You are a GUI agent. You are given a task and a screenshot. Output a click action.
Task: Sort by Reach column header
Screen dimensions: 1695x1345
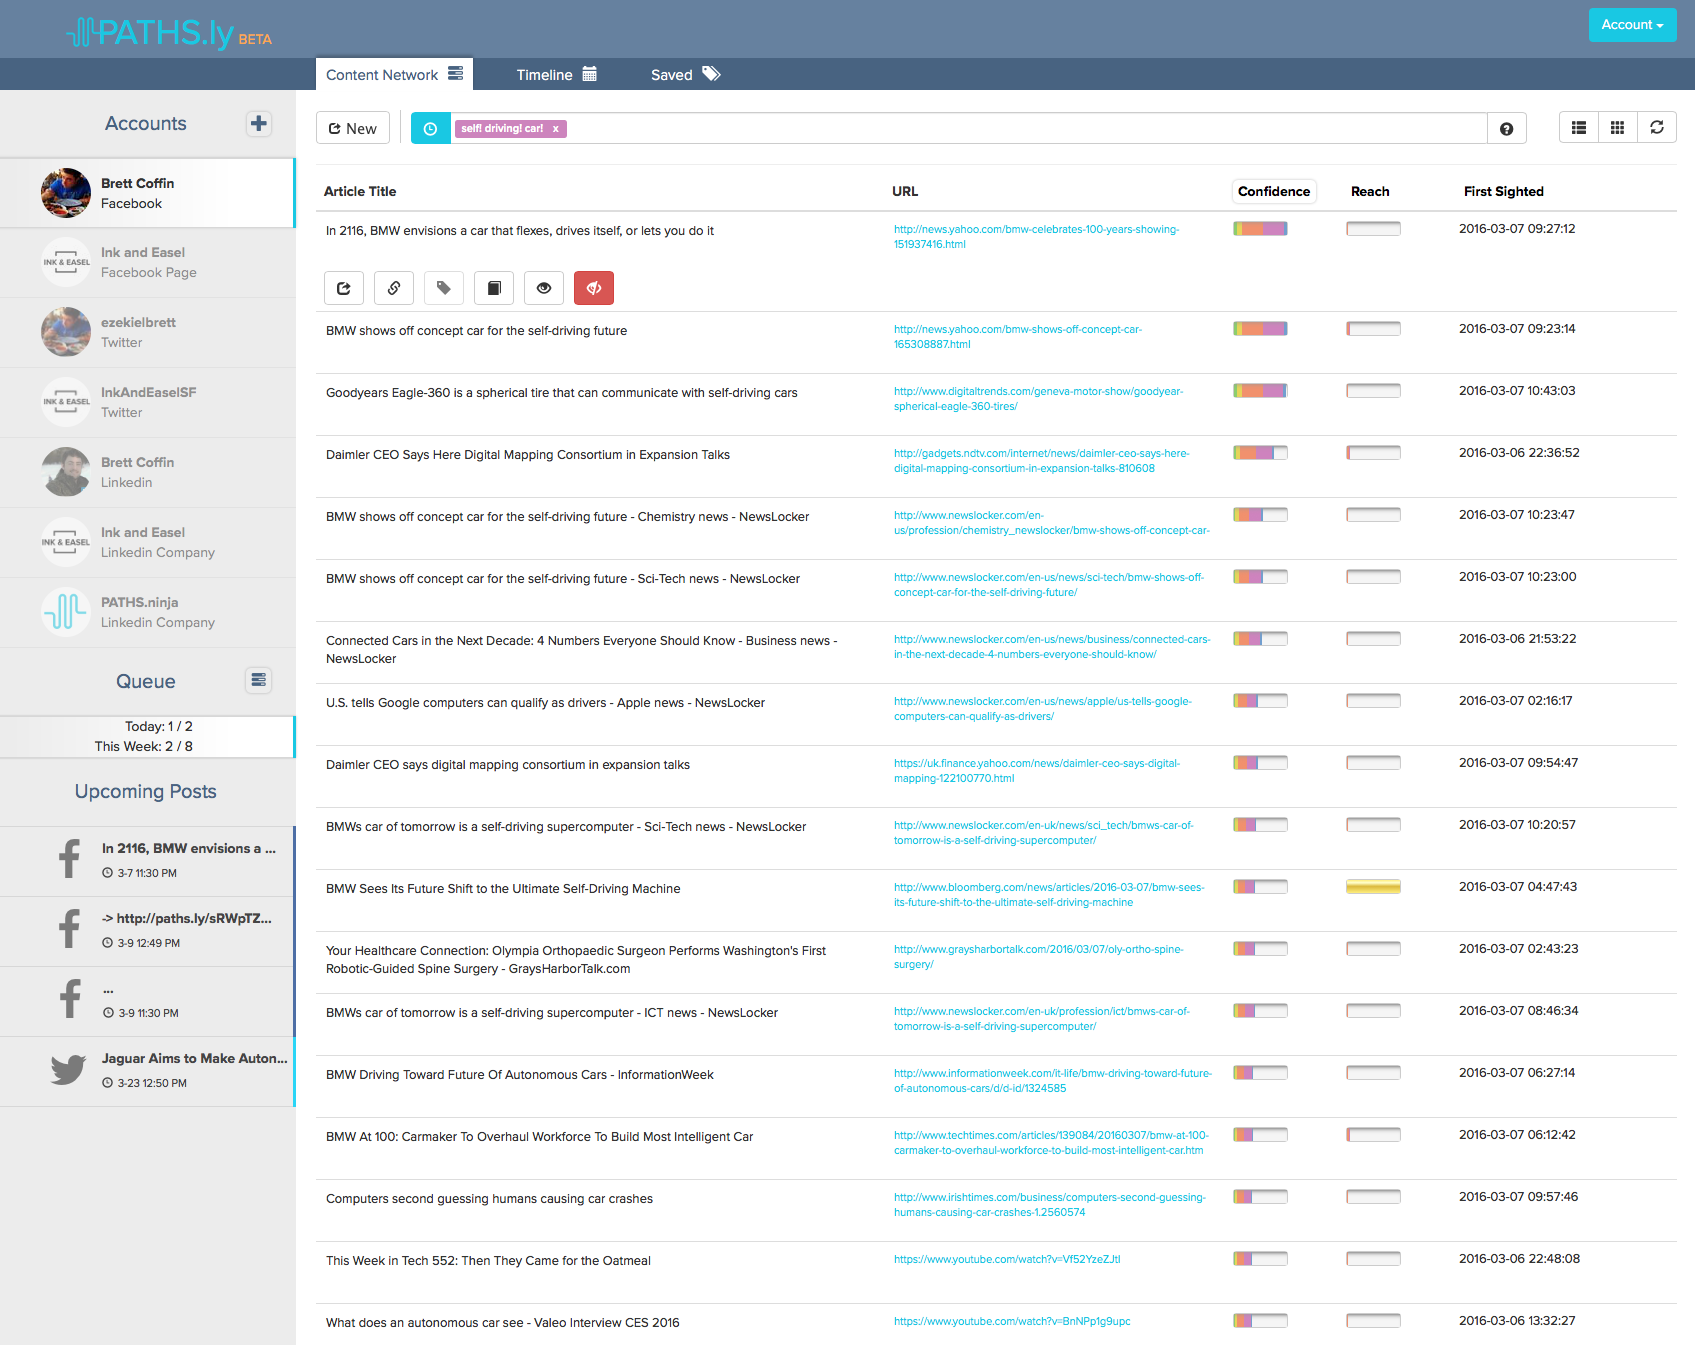[1370, 191]
